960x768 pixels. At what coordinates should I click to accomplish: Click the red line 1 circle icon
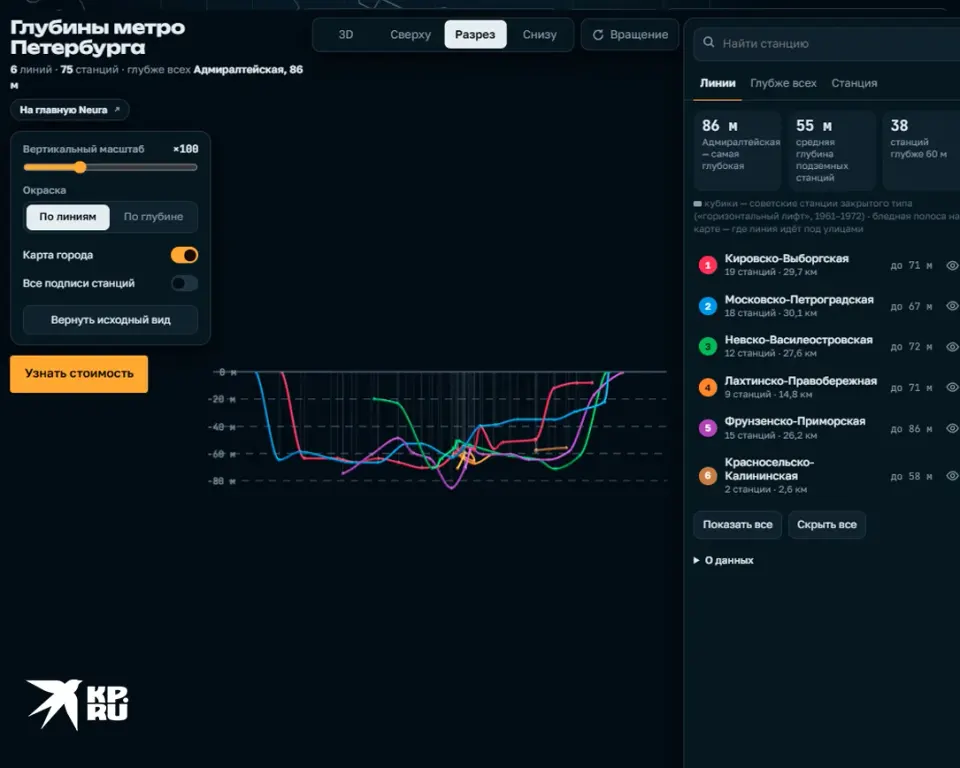[708, 265]
